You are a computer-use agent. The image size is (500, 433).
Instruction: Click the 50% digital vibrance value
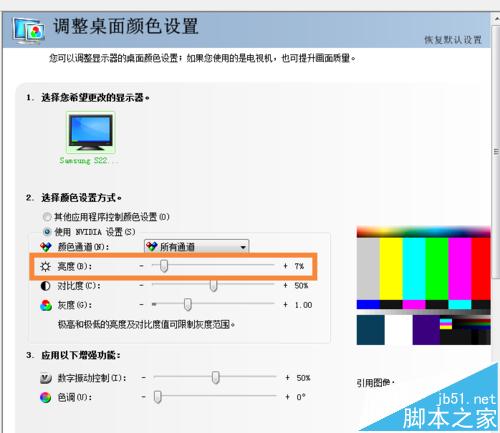click(x=303, y=378)
